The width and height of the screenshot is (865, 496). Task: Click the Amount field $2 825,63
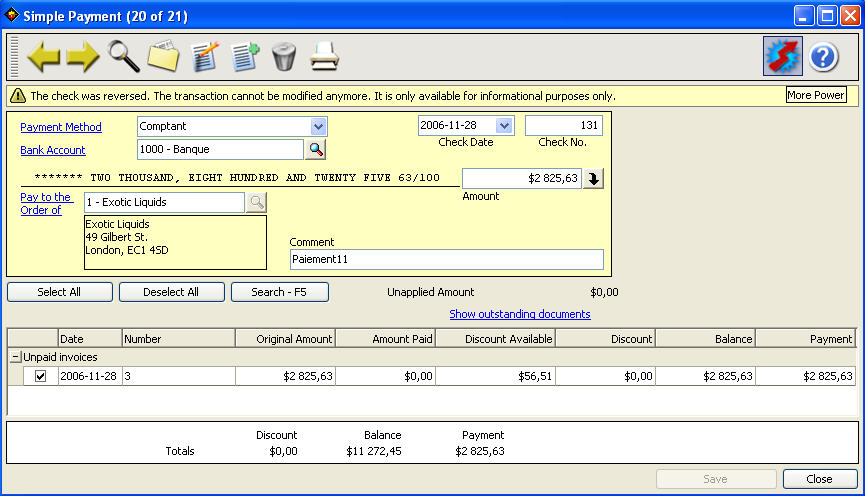(x=521, y=178)
